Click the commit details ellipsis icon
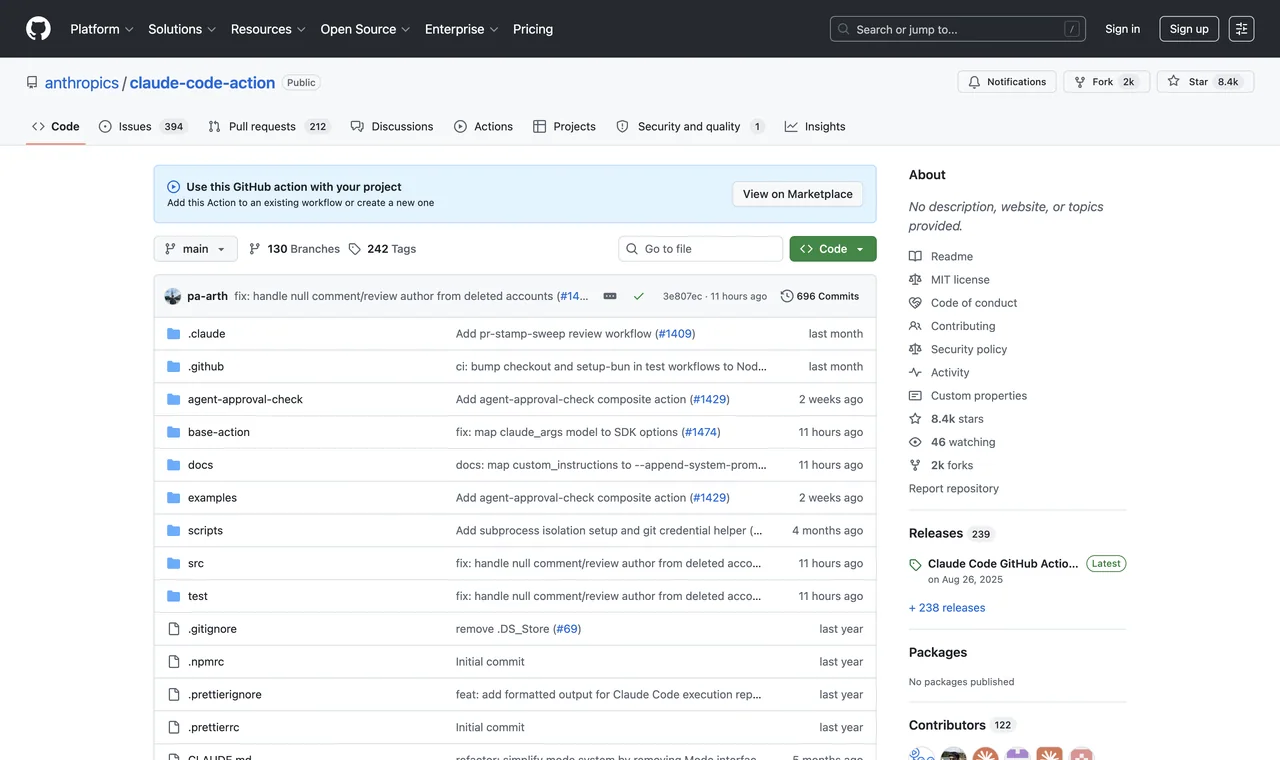The width and height of the screenshot is (1280, 760). point(610,296)
